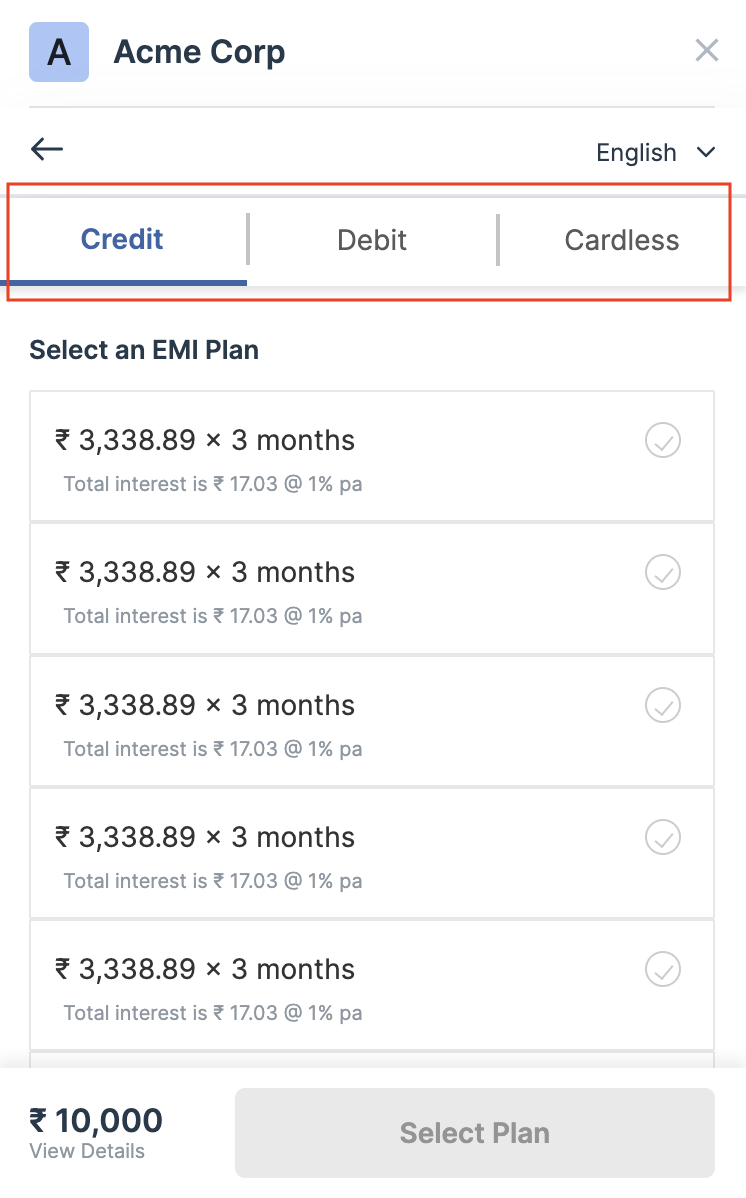Click the Select Plan button

(x=474, y=1132)
